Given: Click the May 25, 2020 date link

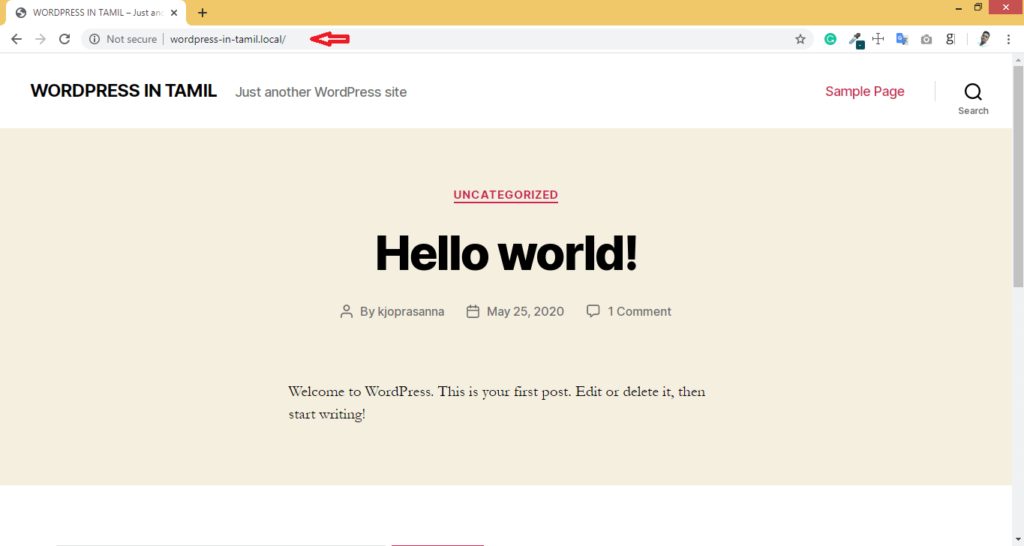Looking at the screenshot, I should tap(525, 312).
